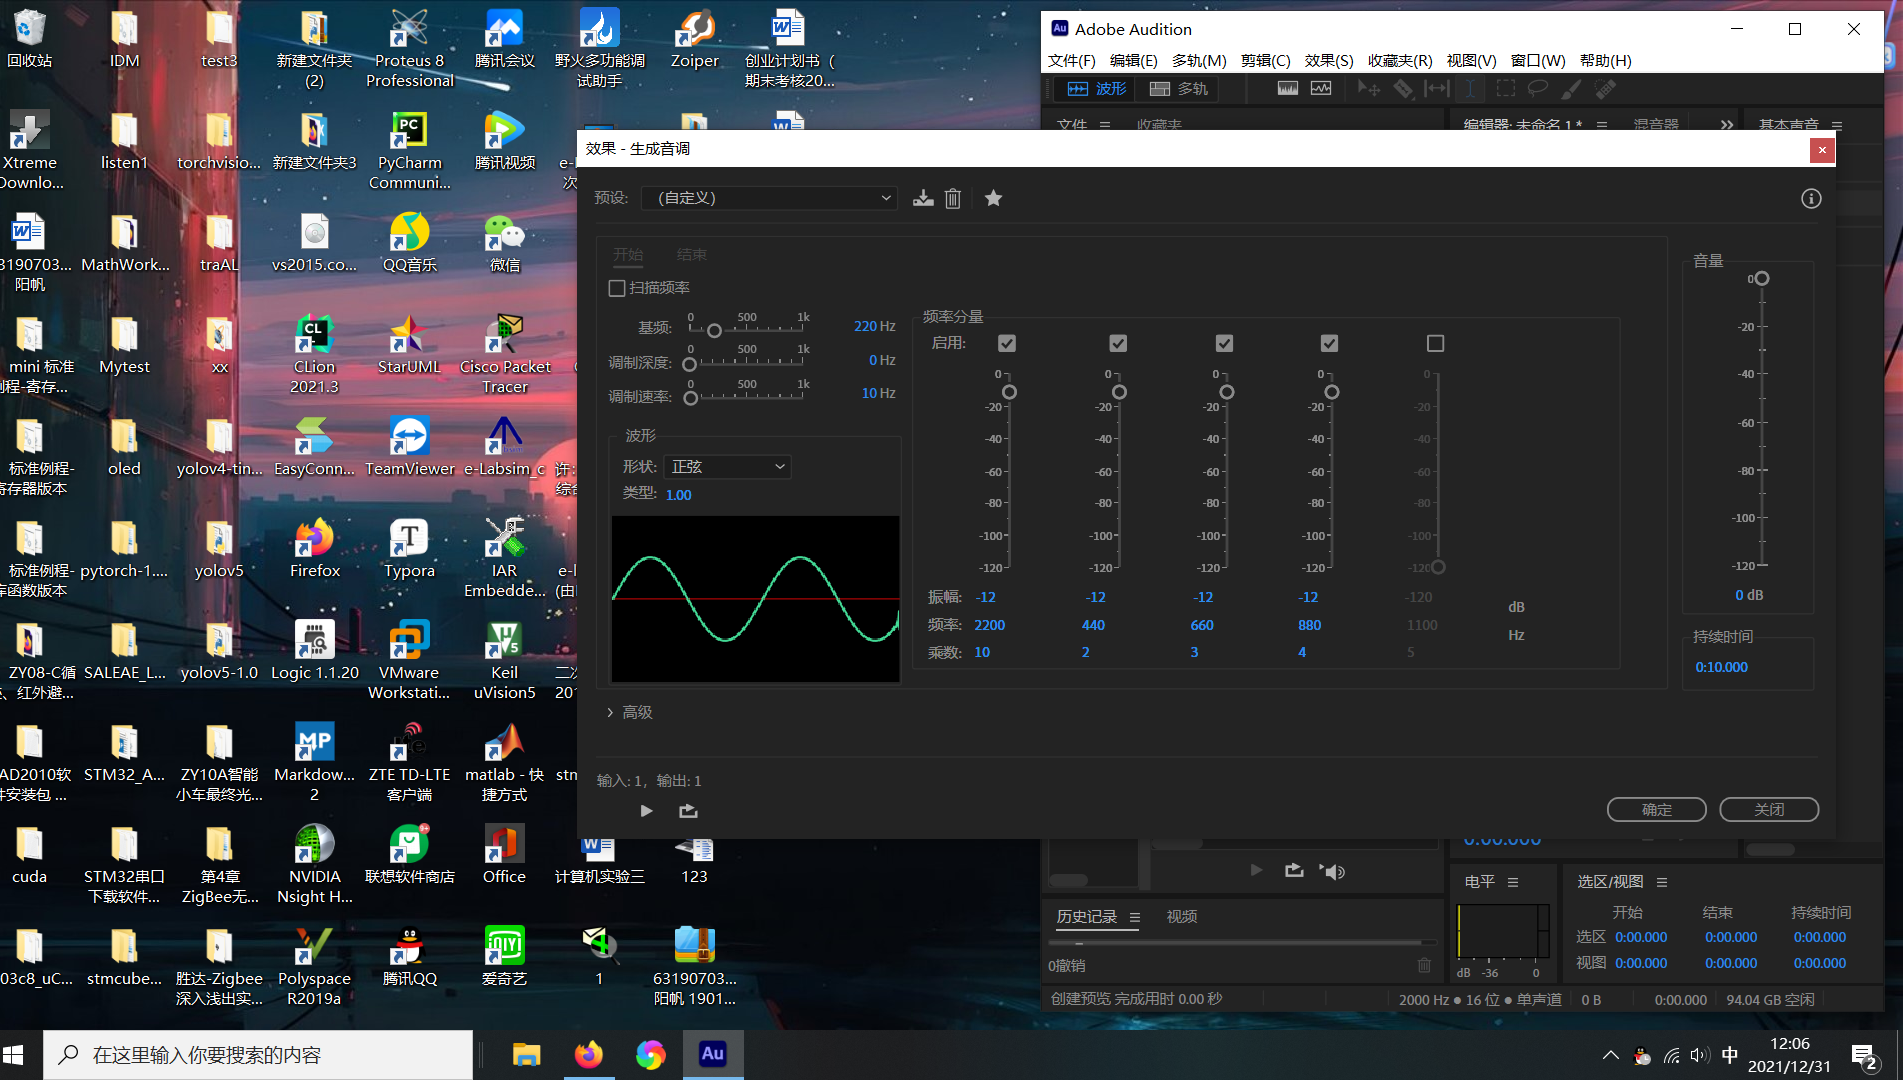
Task: Select the Lasso Selection tool in Audition
Action: 1538,89
